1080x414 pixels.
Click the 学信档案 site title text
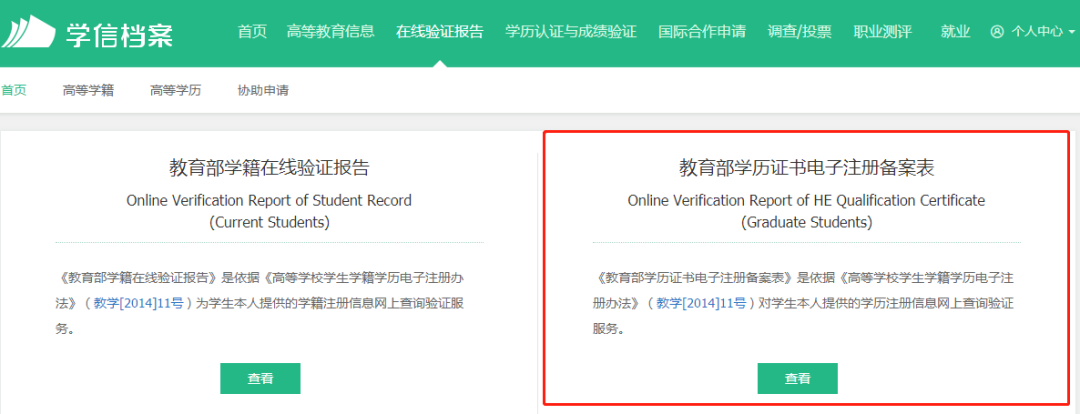point(120,34)
